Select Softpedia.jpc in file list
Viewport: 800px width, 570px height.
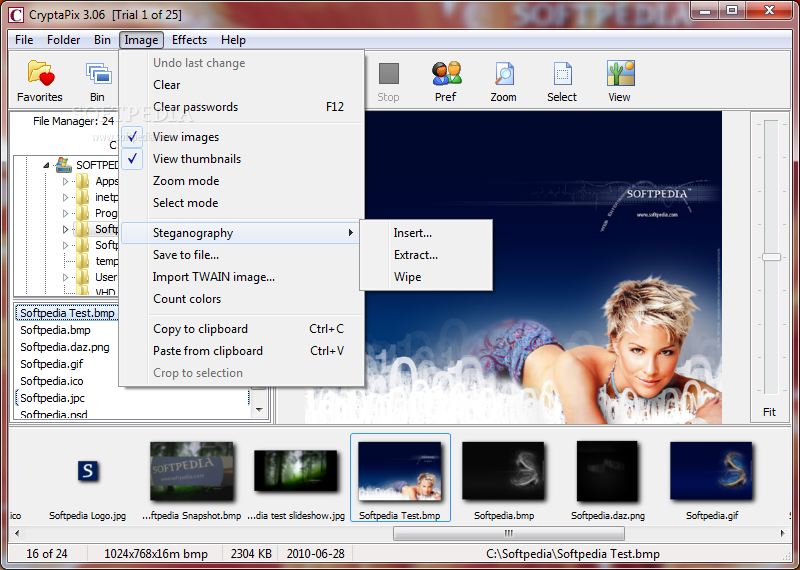(x=52, y=398)
